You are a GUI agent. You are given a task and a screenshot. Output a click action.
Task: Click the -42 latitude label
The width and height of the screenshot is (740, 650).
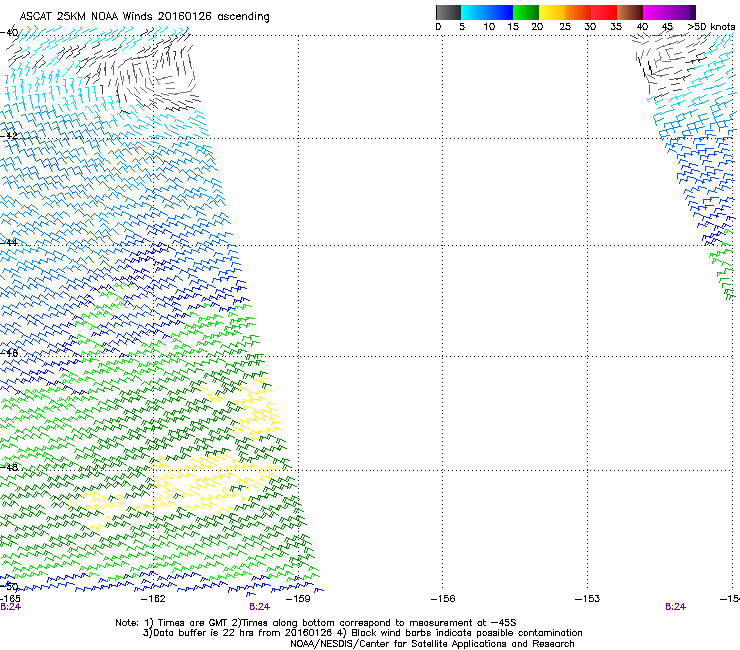[x=9, y=135]
